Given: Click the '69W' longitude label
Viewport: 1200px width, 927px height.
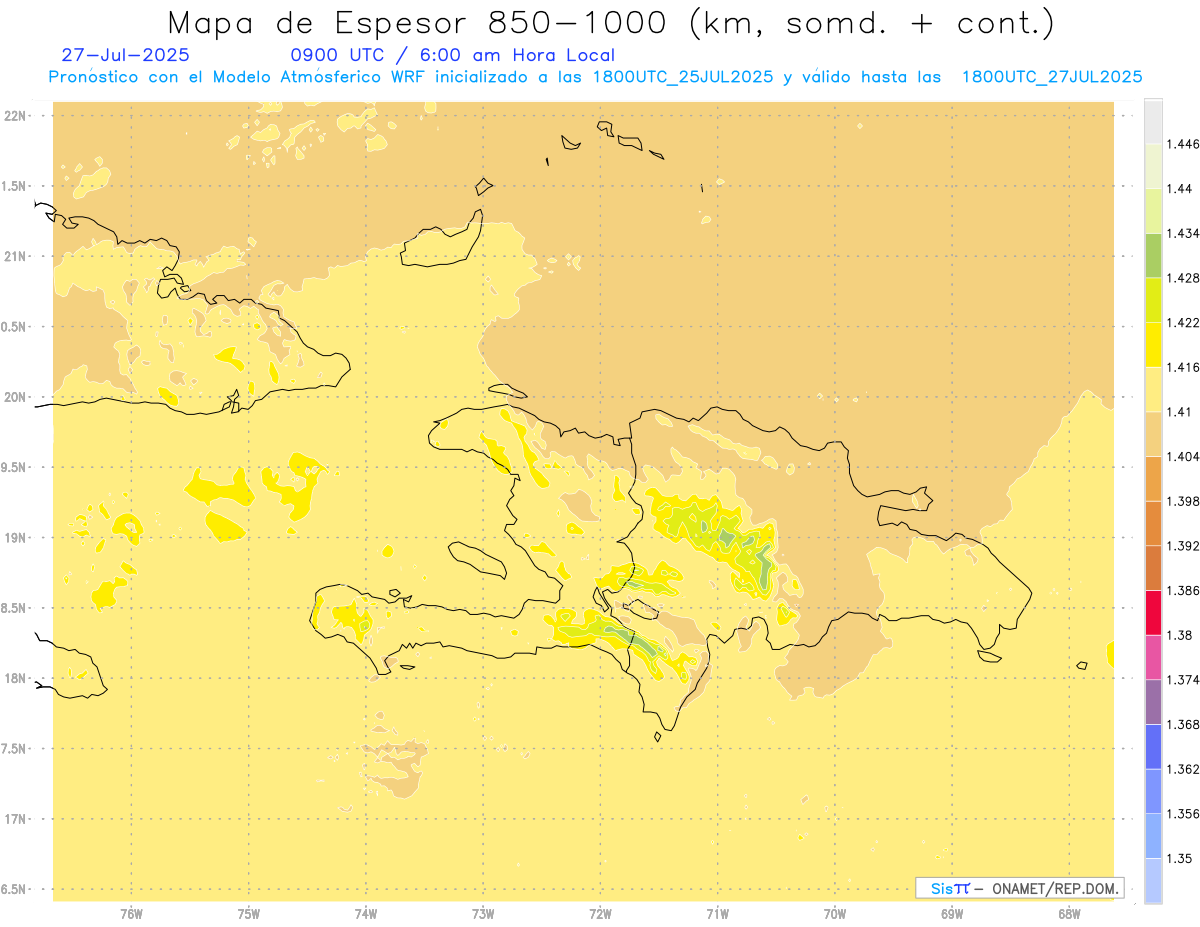Looking at the screenshot, I should pyautogui.click(x=952, y=914).
